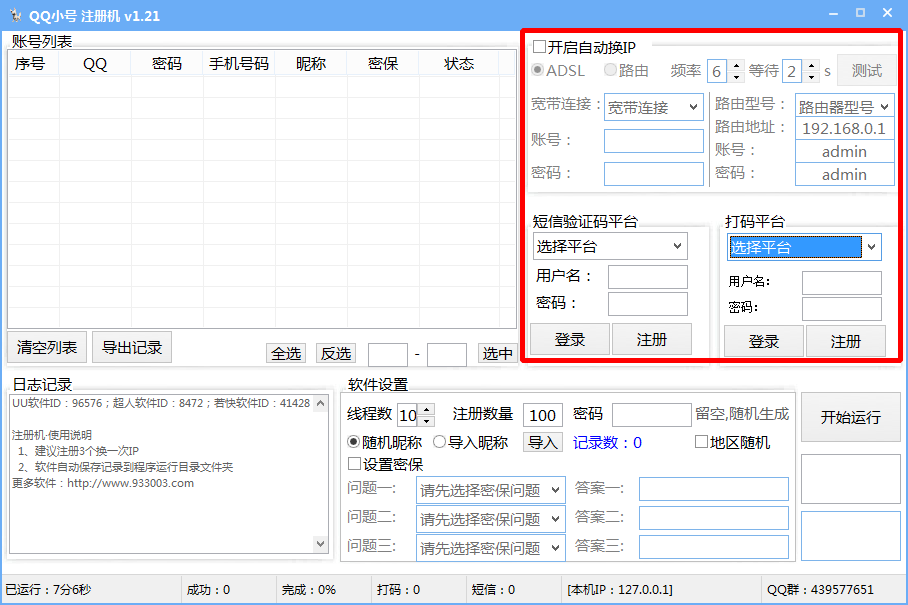Click the 选中 button
The image size is (908, 605).
(x=497, y=353)
